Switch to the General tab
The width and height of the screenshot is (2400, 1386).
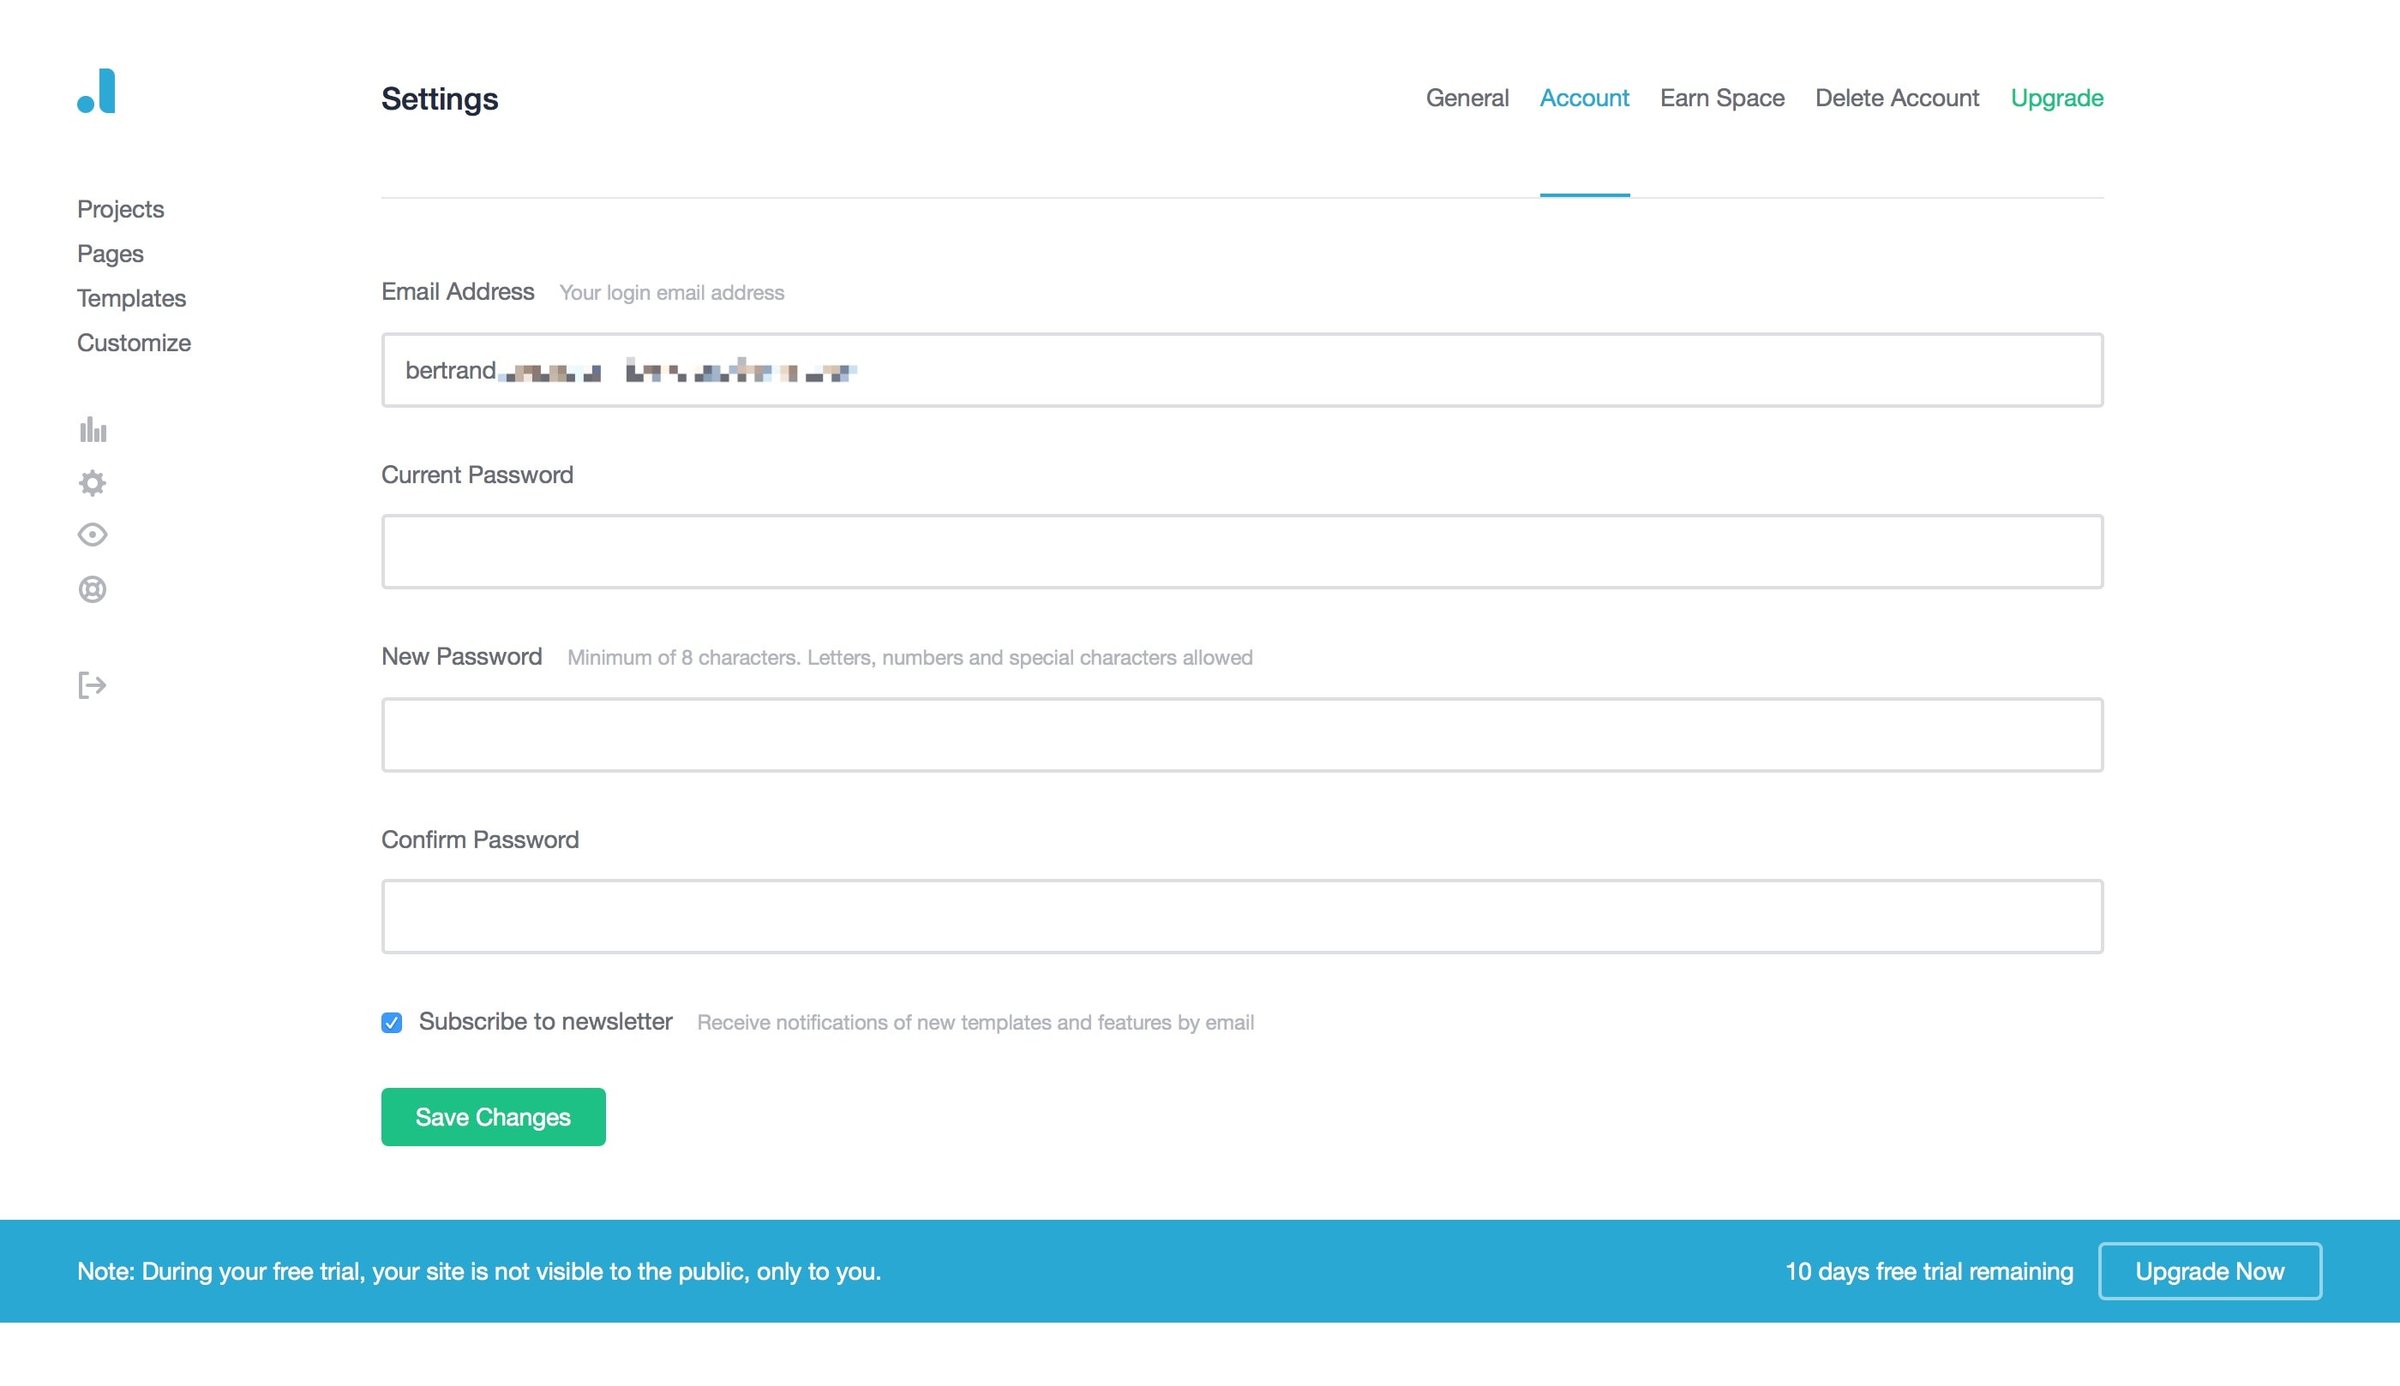[x=1467, y=98]
